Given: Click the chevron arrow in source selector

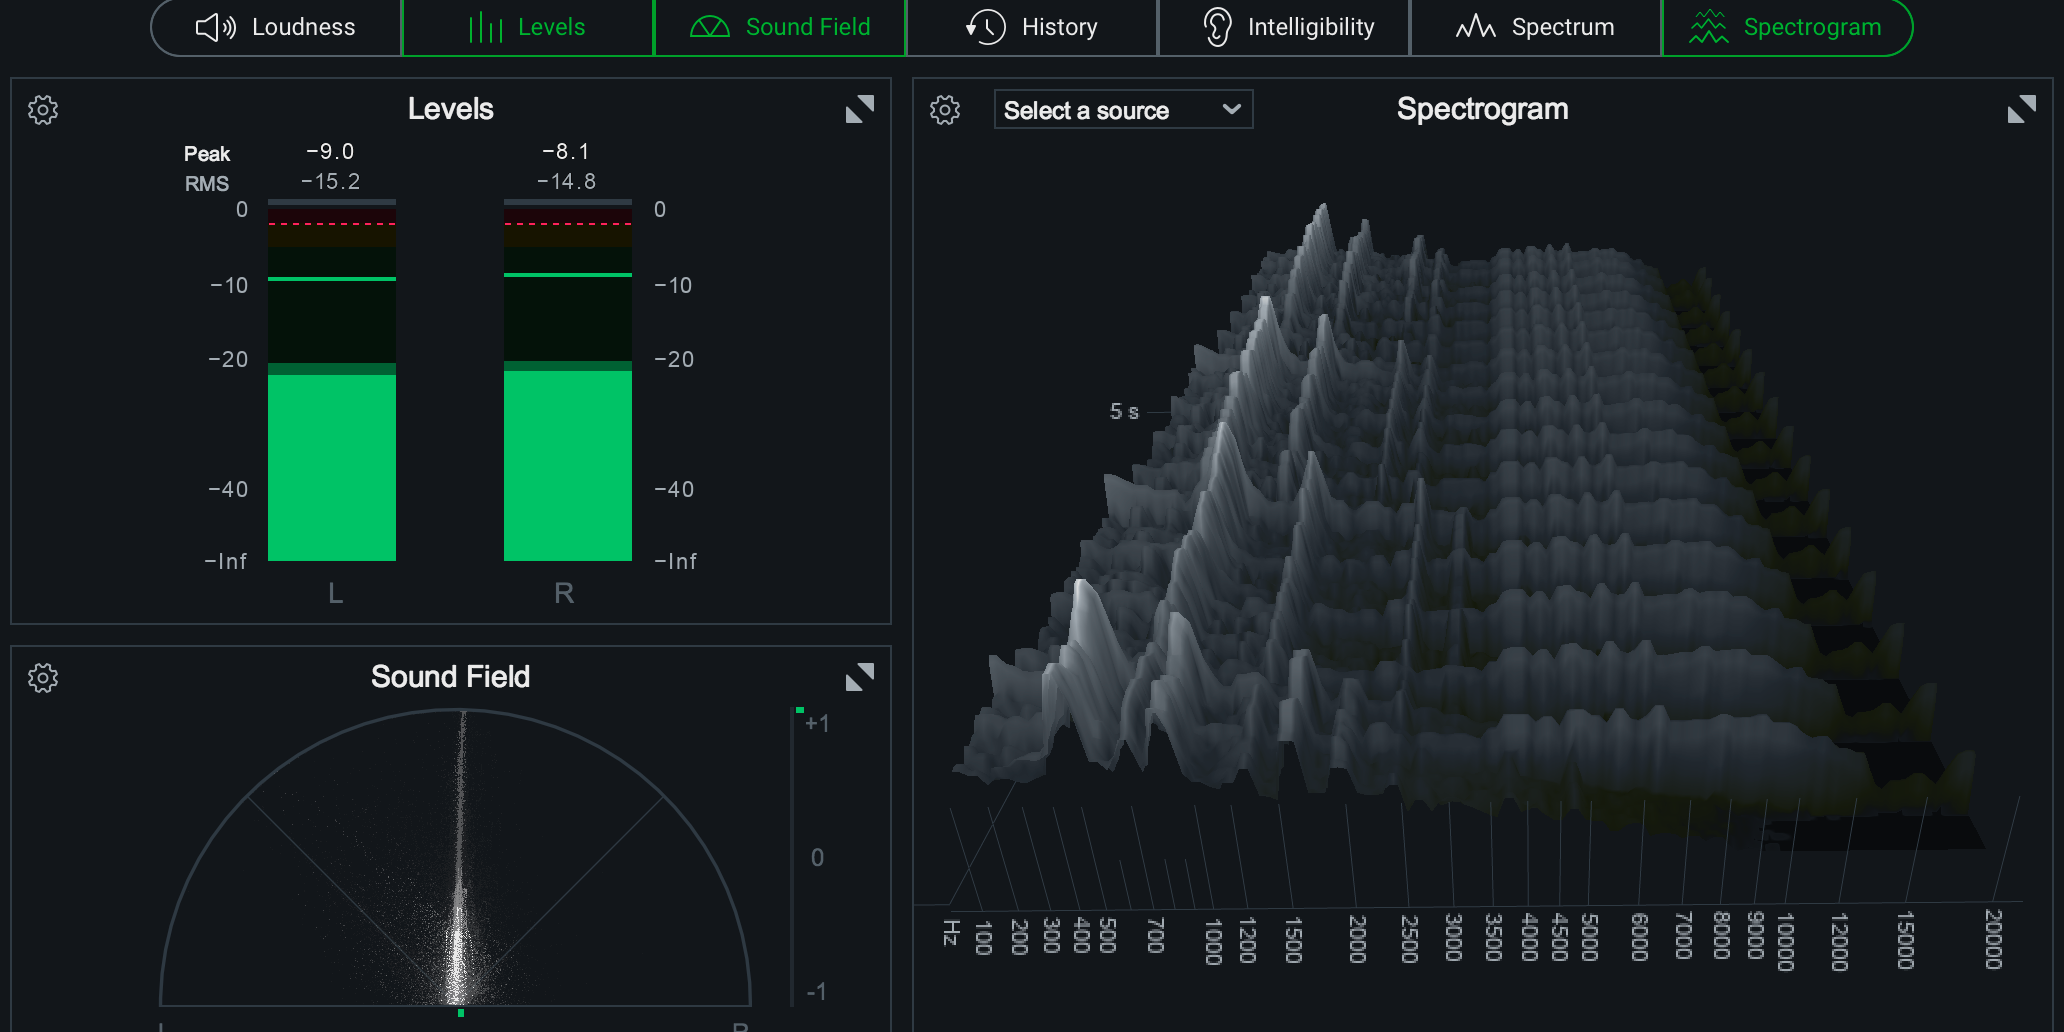Looking at the screenshot, I should coord(1232,109).
